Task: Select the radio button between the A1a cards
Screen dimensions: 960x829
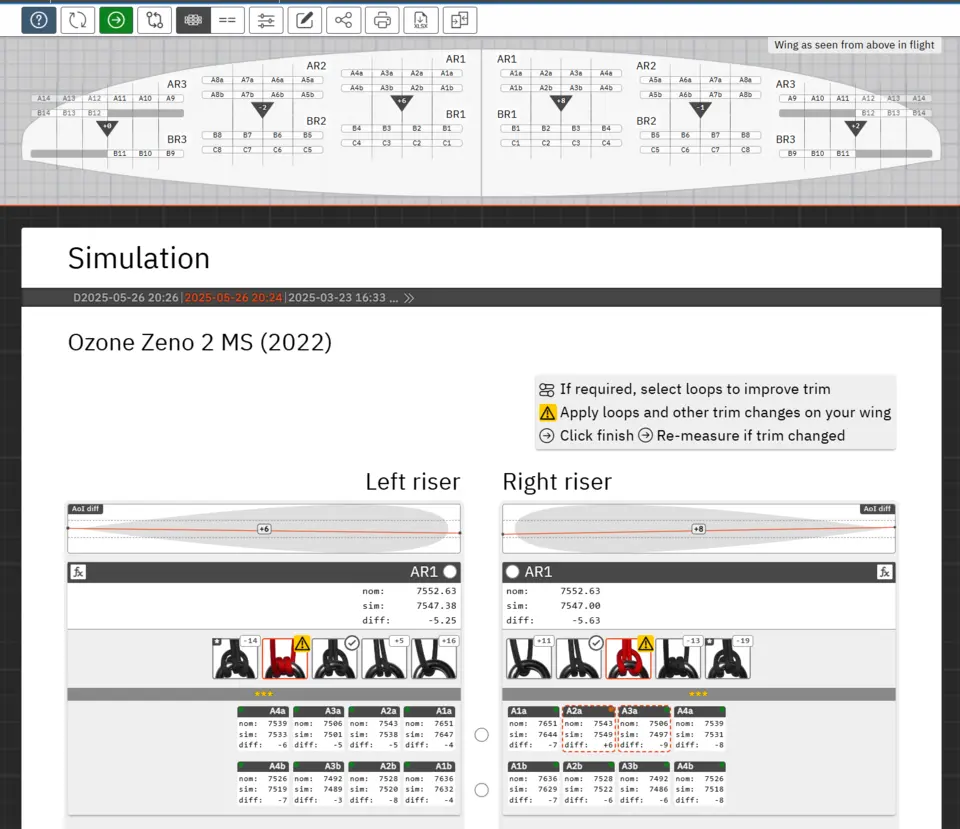Action: tap(482, 735)
